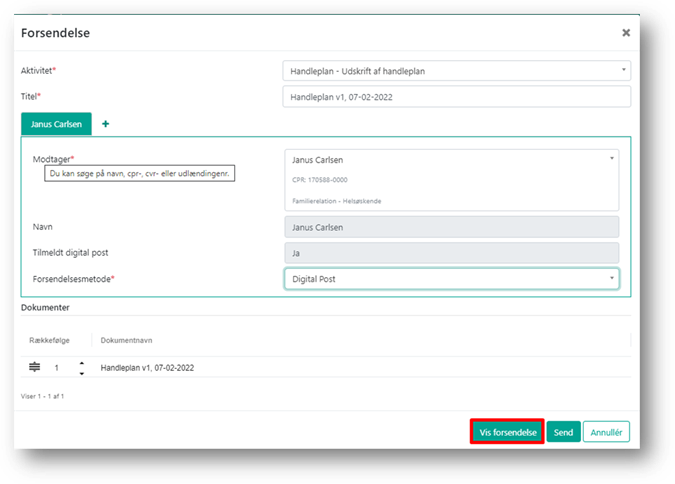Click the Tilmeldt digital post field
Image resolution: width=675 pixels, height=484 pixels.
tap(451, 253)
